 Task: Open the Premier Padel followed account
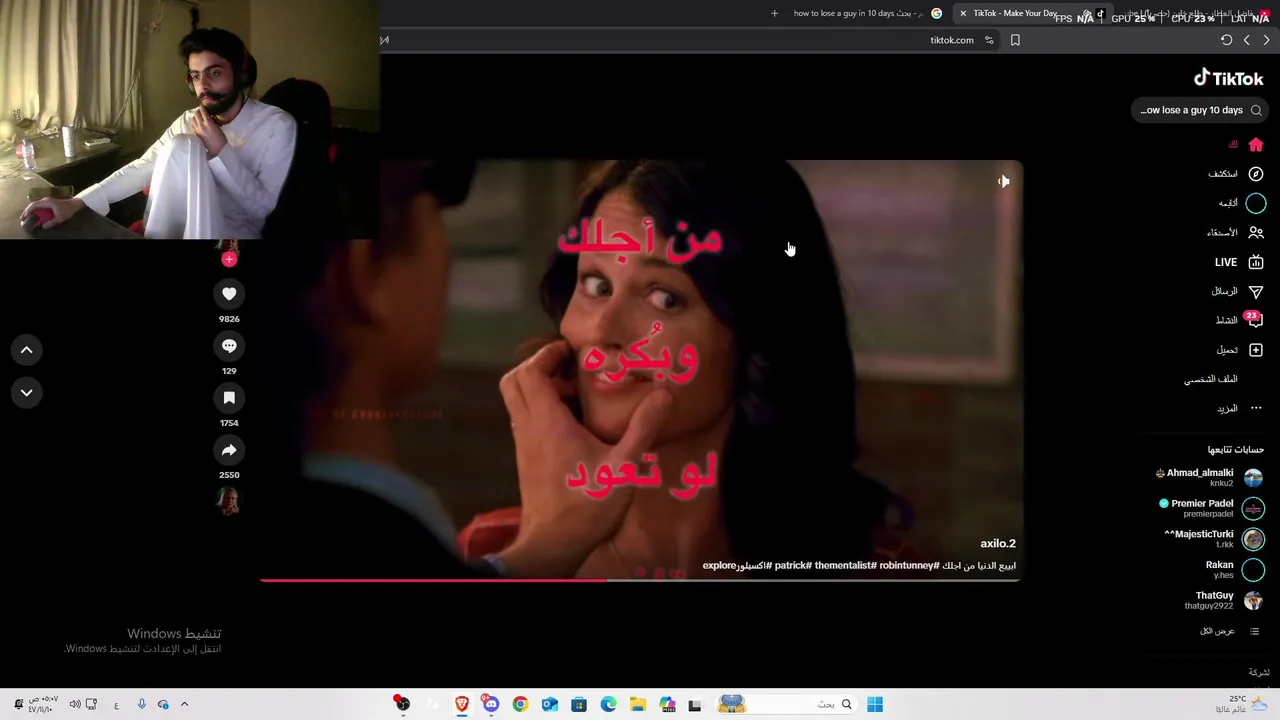(x=1210, y=508)
